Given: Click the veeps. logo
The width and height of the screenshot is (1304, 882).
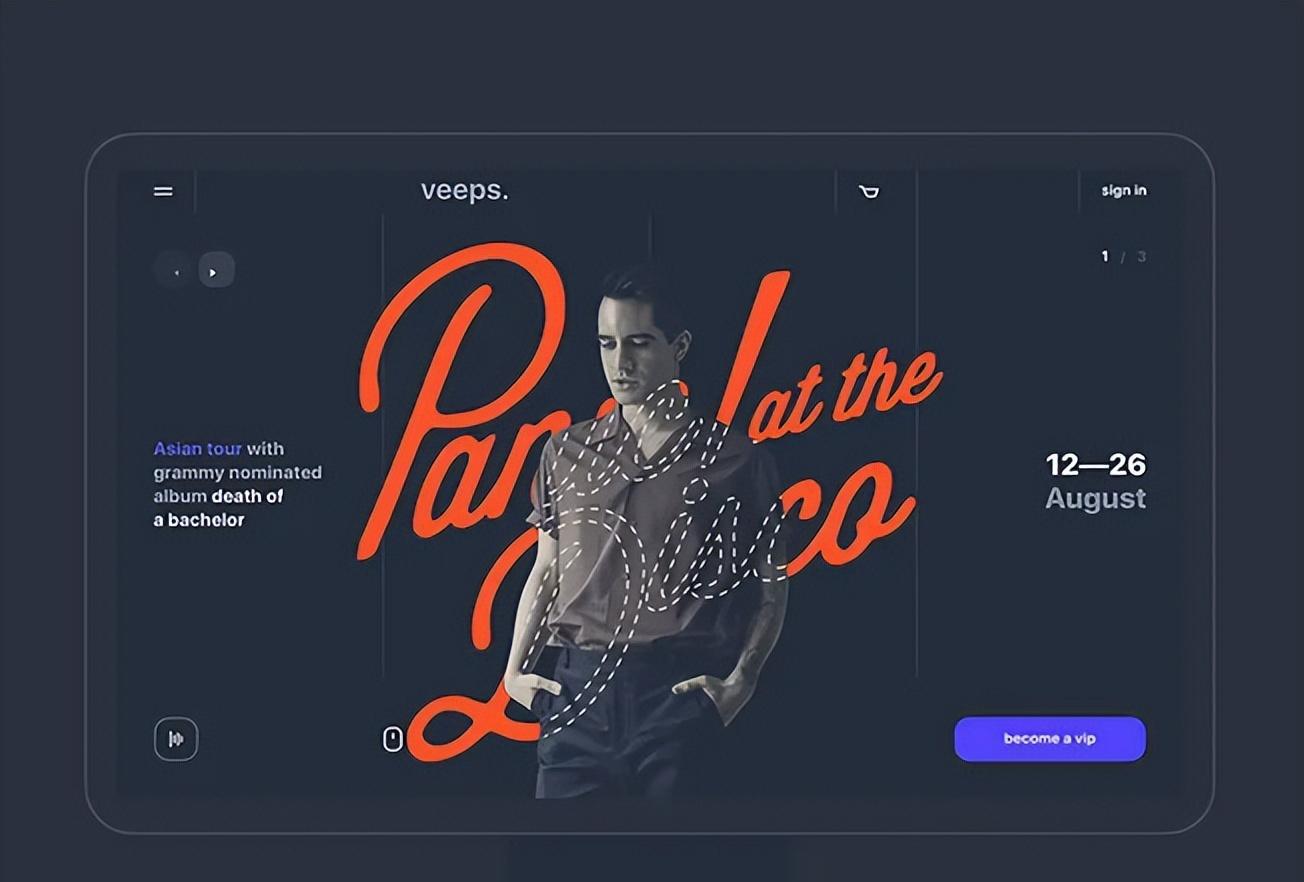Looking at the screenshot, I should [465, 190].
